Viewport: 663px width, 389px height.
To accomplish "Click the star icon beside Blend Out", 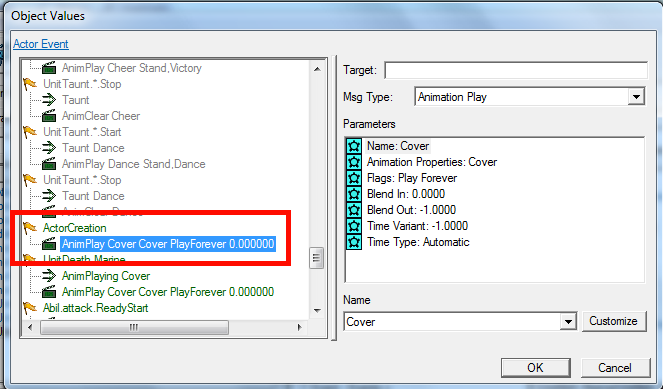I will pyautogui.click(x=354, y=210).
